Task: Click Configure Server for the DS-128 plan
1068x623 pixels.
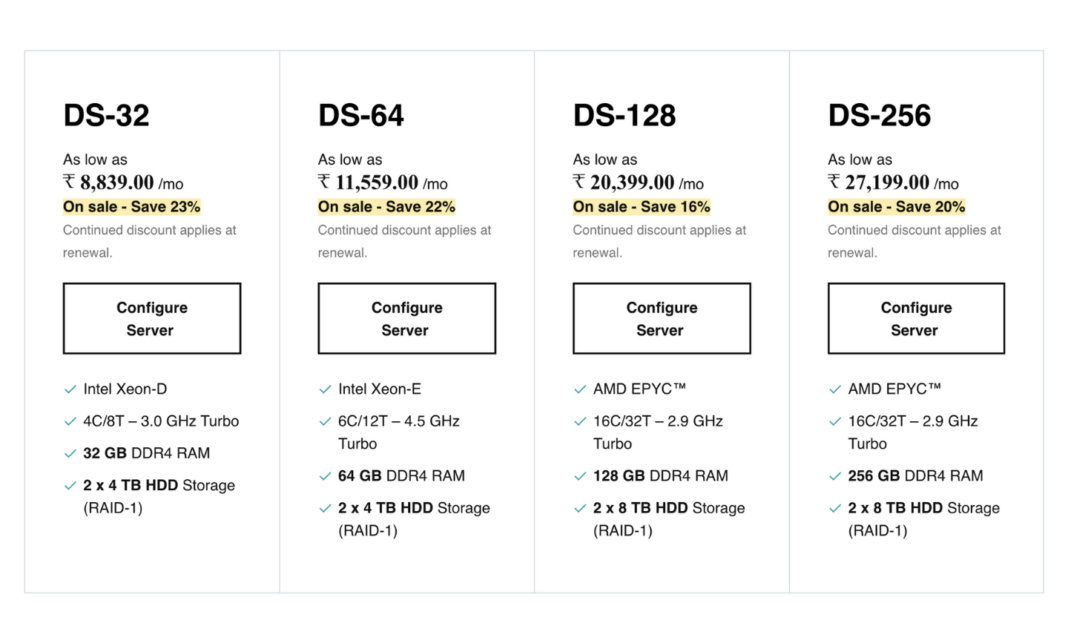Action: click(661, 318)
